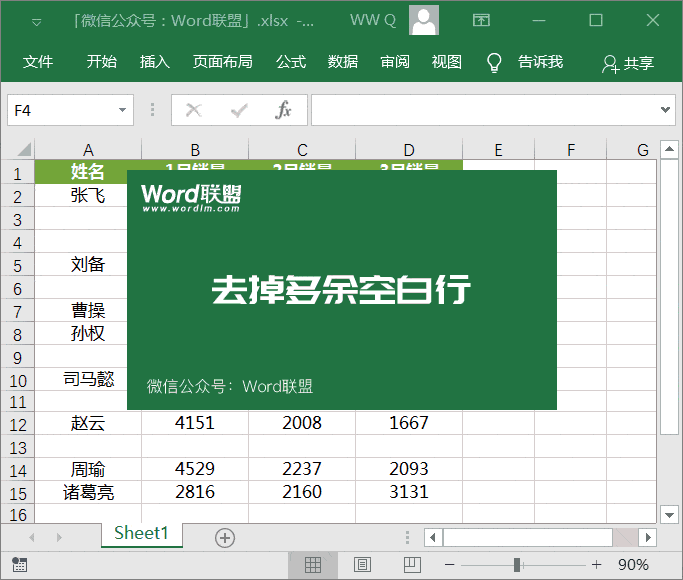Viewport: 683px width, 580px height.
Task: Click cell with value 2816
Action: tap(195, 492)
